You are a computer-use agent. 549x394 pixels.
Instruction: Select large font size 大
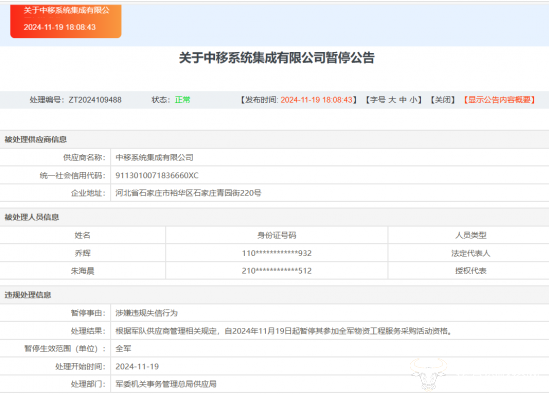click(392, 100)
